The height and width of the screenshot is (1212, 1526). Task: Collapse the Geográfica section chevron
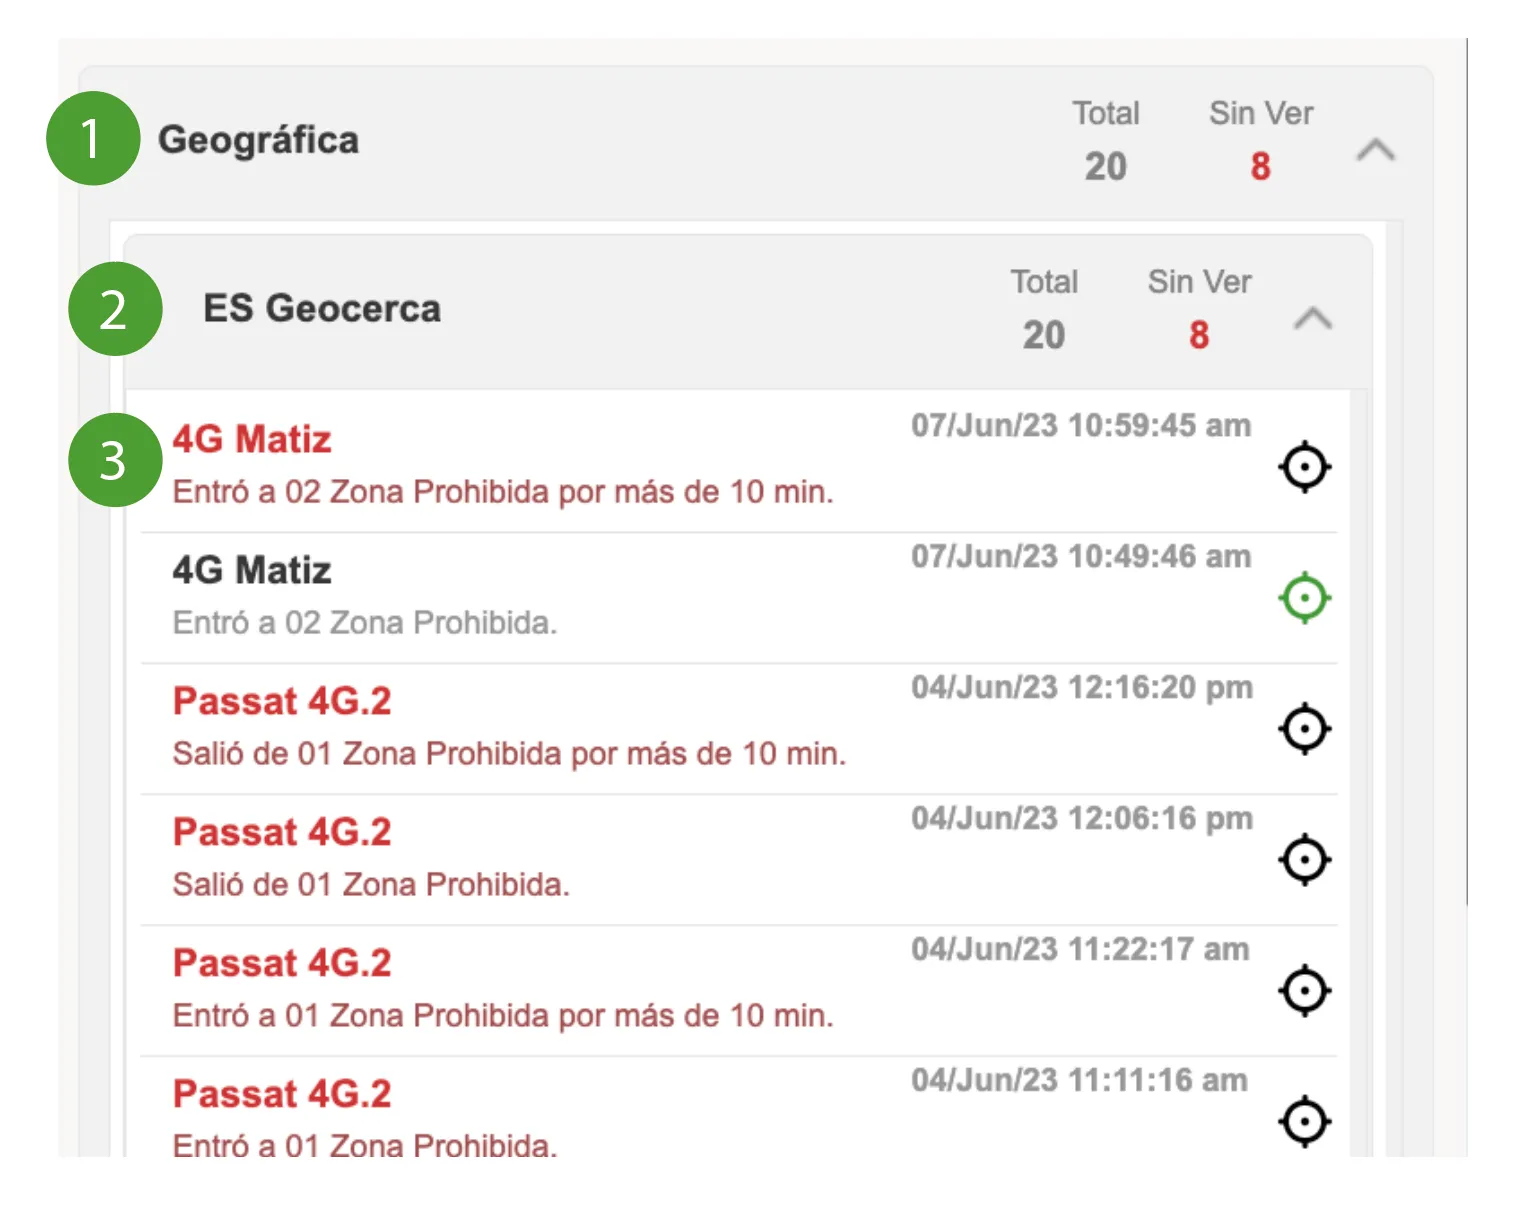coord(1375,150)
